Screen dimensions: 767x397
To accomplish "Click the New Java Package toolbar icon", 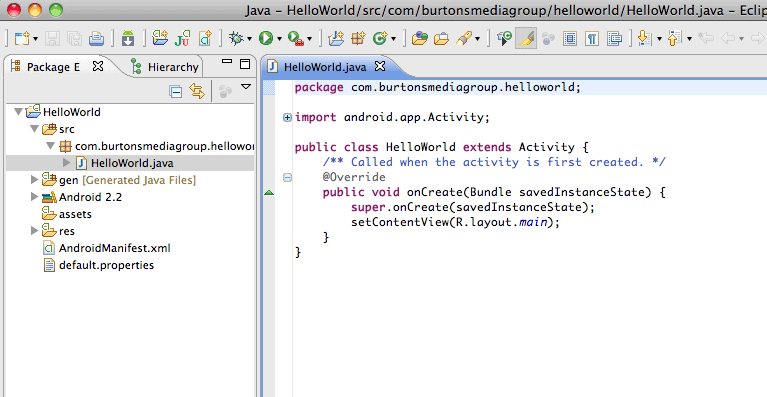I will pyautogui.click(x=336, y=38).
